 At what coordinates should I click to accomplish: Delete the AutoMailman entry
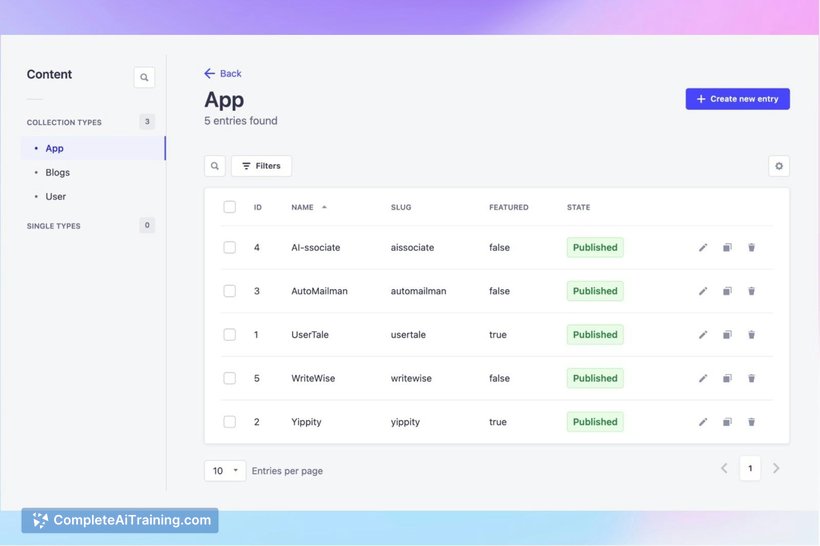click(x=751, y=291)
